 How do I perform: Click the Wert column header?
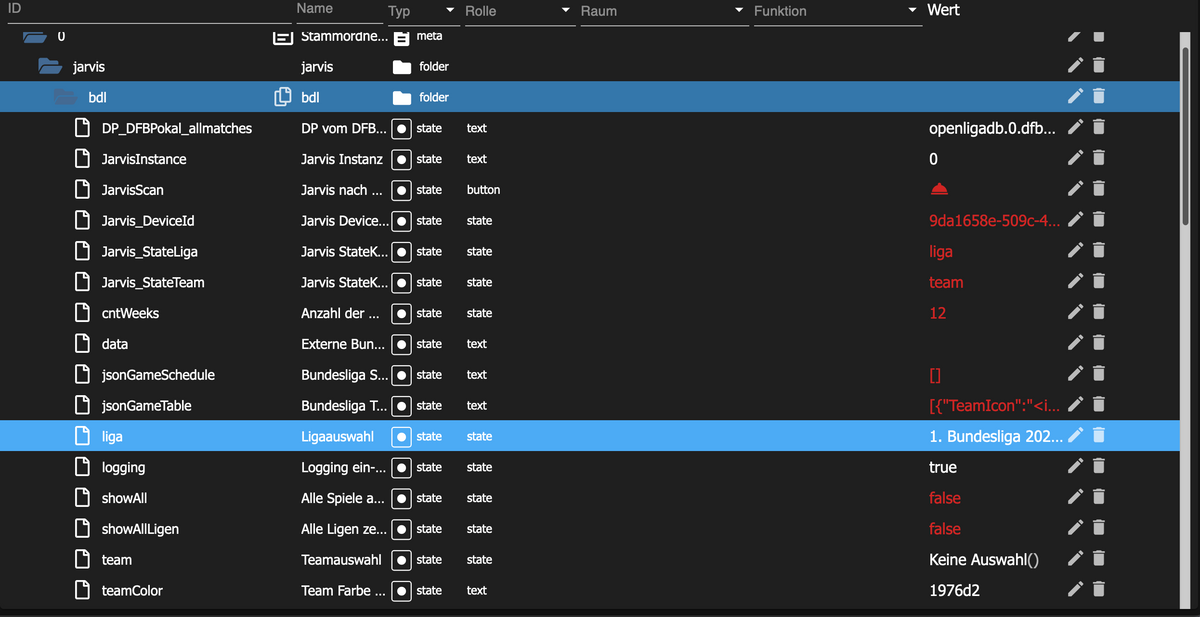(943, 10)
